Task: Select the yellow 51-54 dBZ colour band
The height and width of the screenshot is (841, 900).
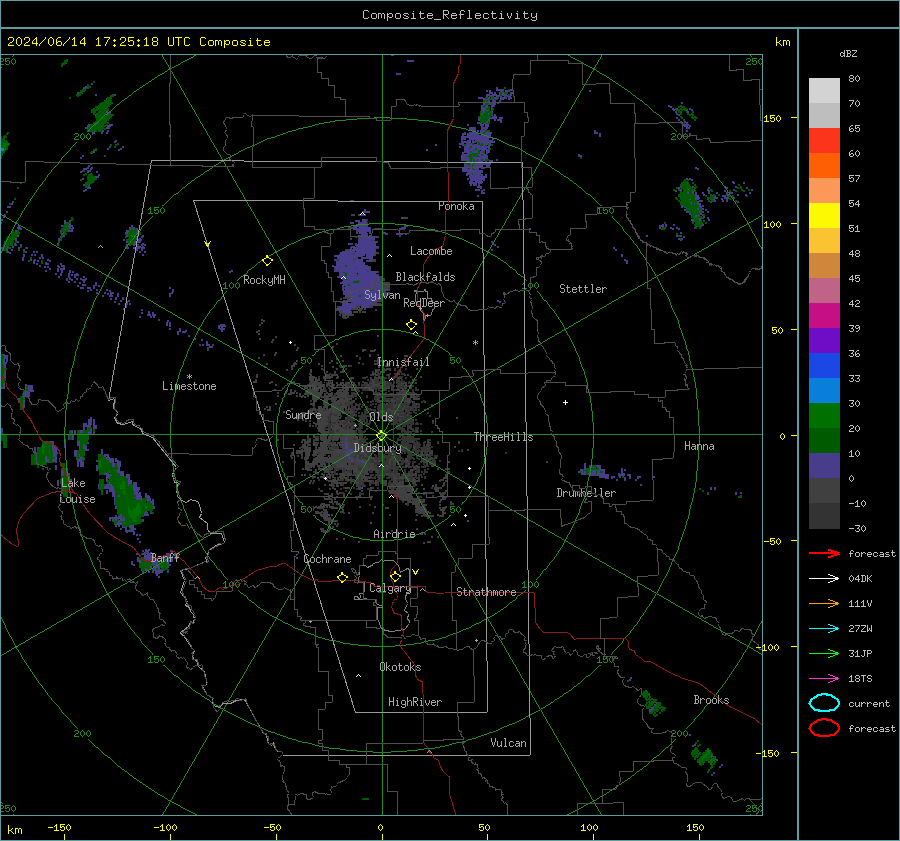Action: [824, 215]
